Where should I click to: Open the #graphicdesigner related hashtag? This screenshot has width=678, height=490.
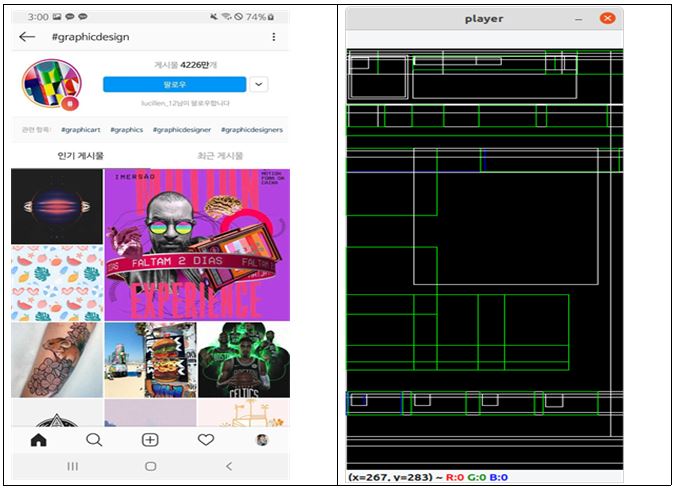pyautogui.click(x=182, y=129)
